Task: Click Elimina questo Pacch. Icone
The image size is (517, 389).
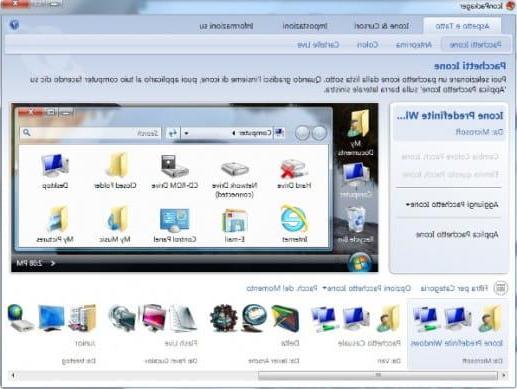Action: coord(450,174)
